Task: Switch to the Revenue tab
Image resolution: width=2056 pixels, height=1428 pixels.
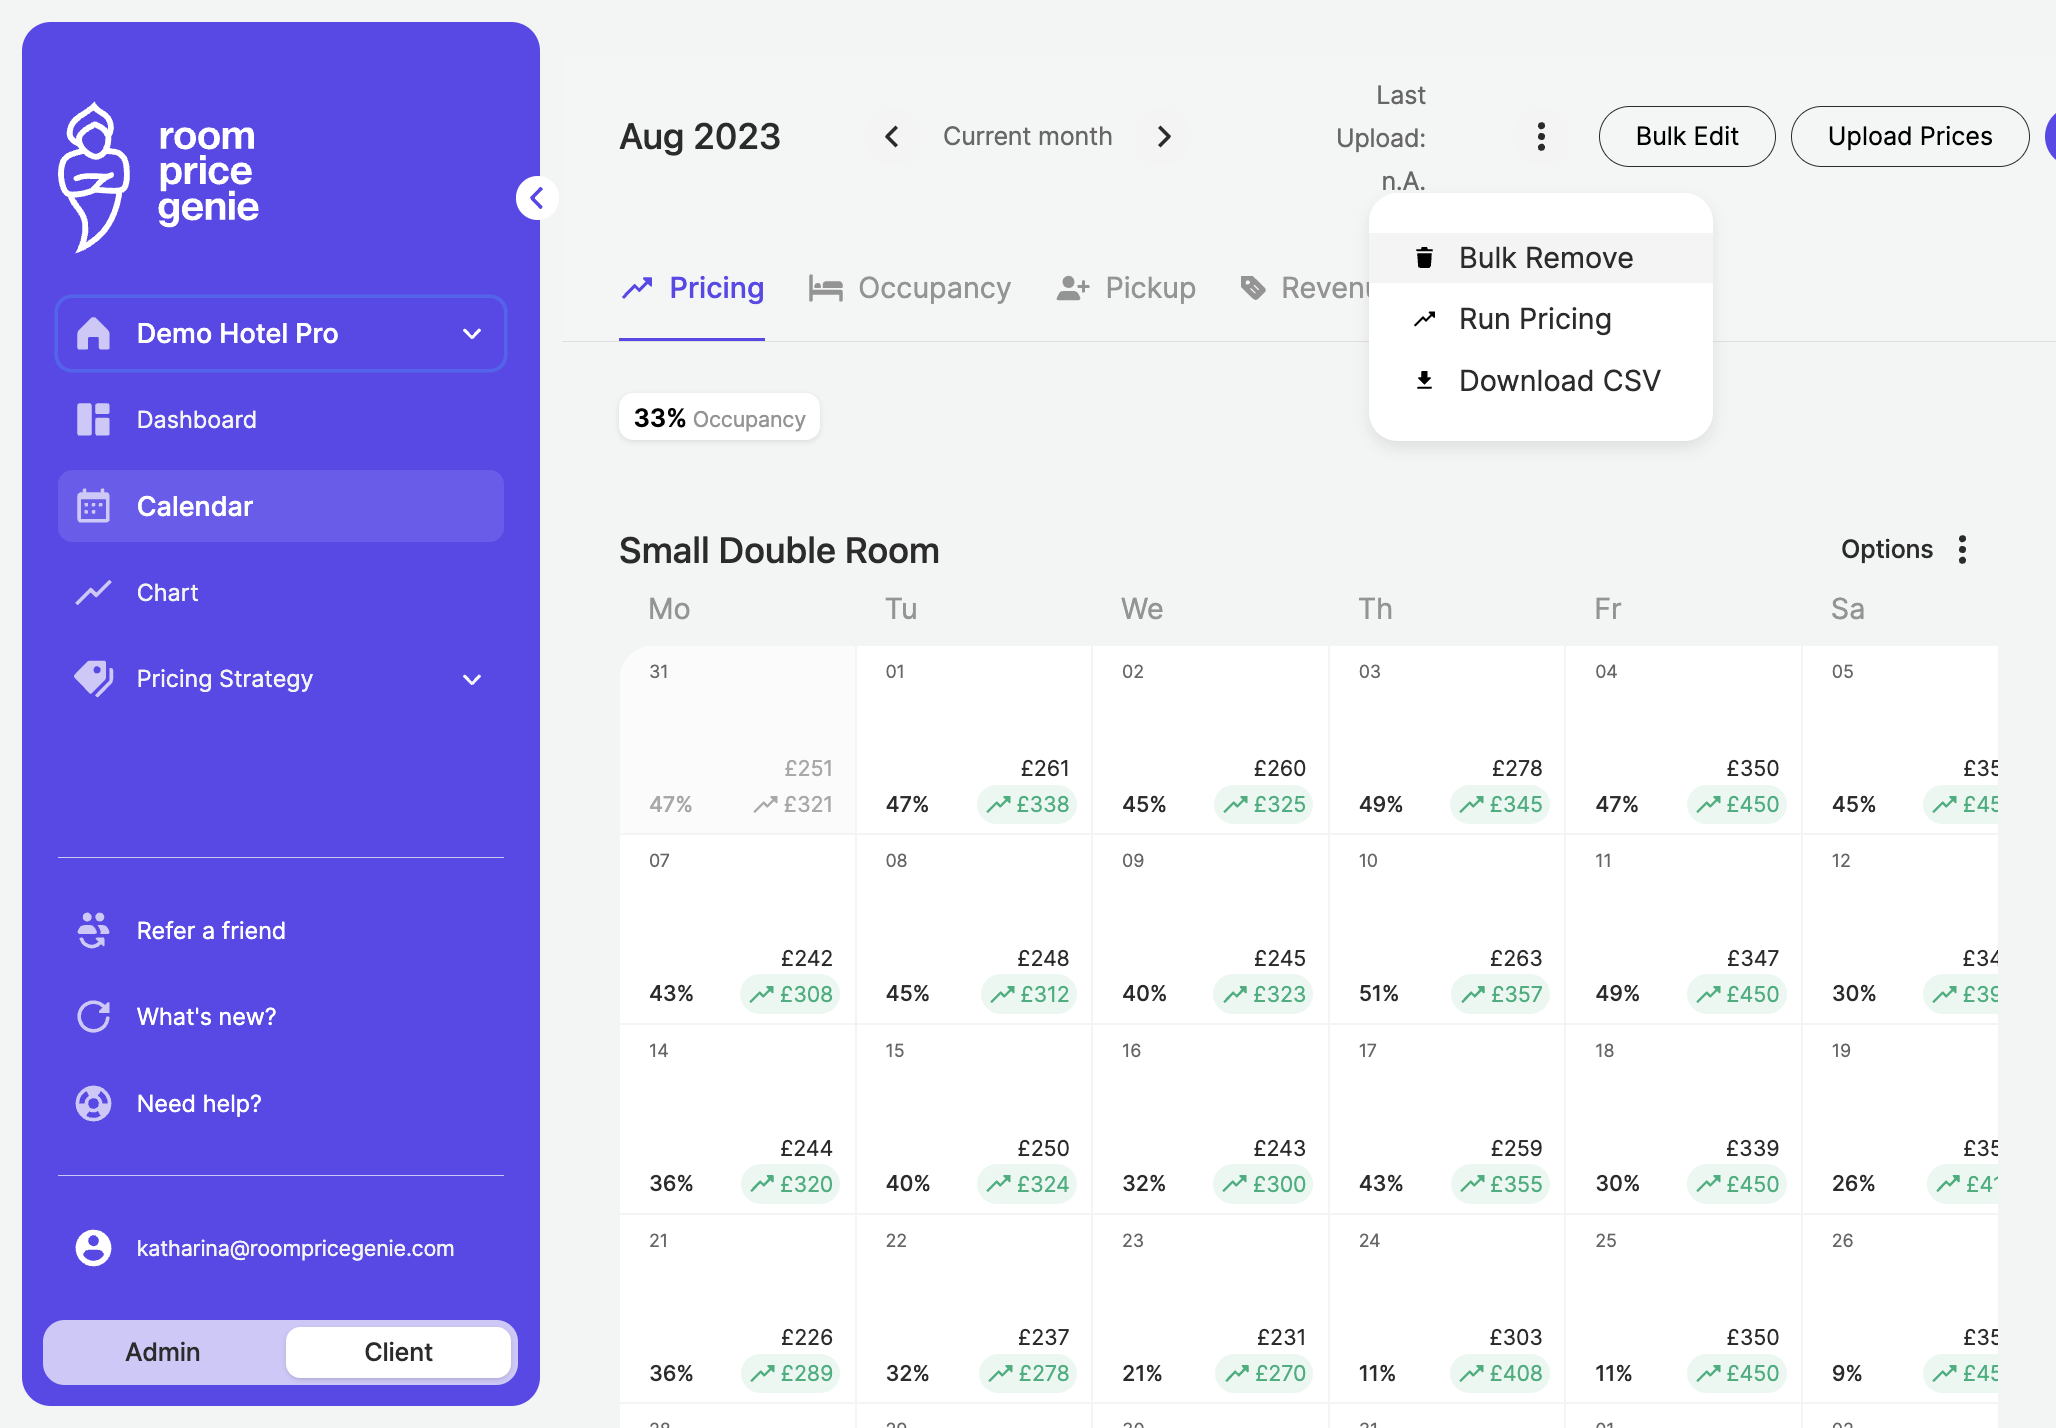Action: point(1305,288)
